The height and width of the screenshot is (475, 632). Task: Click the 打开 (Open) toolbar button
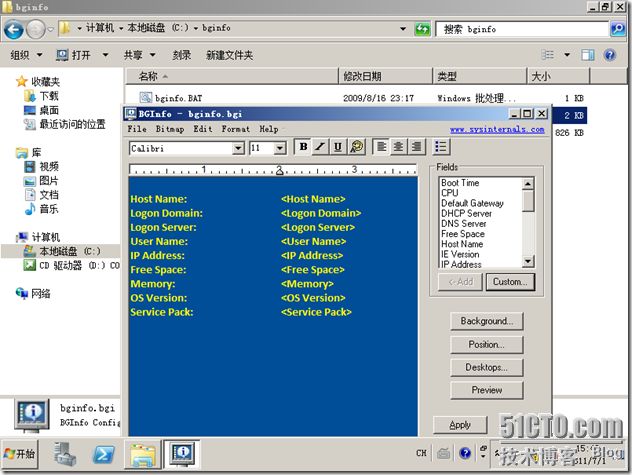coord(73,55)
